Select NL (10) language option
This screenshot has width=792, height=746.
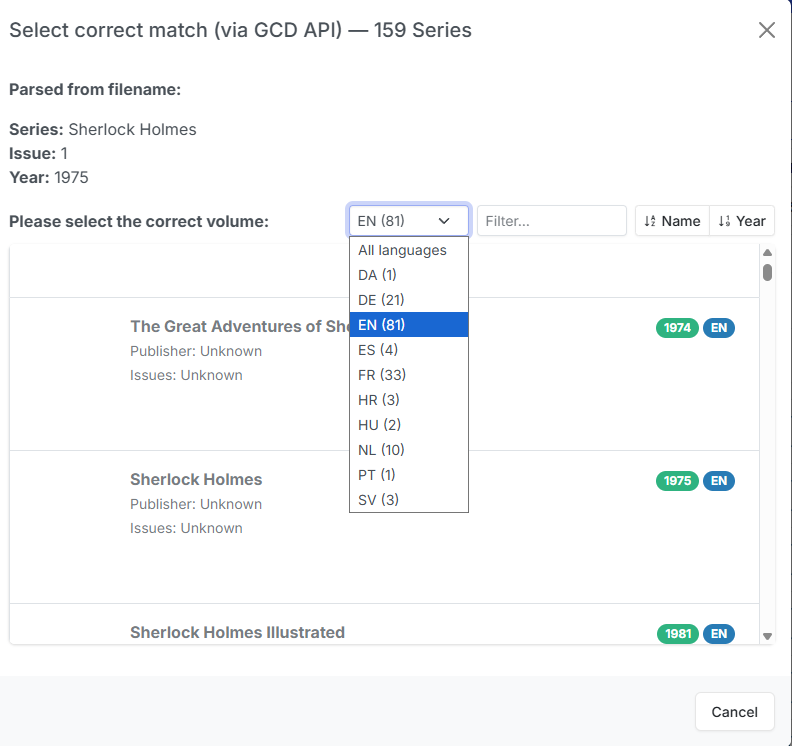pyautogui.click(x=409, y=450)
